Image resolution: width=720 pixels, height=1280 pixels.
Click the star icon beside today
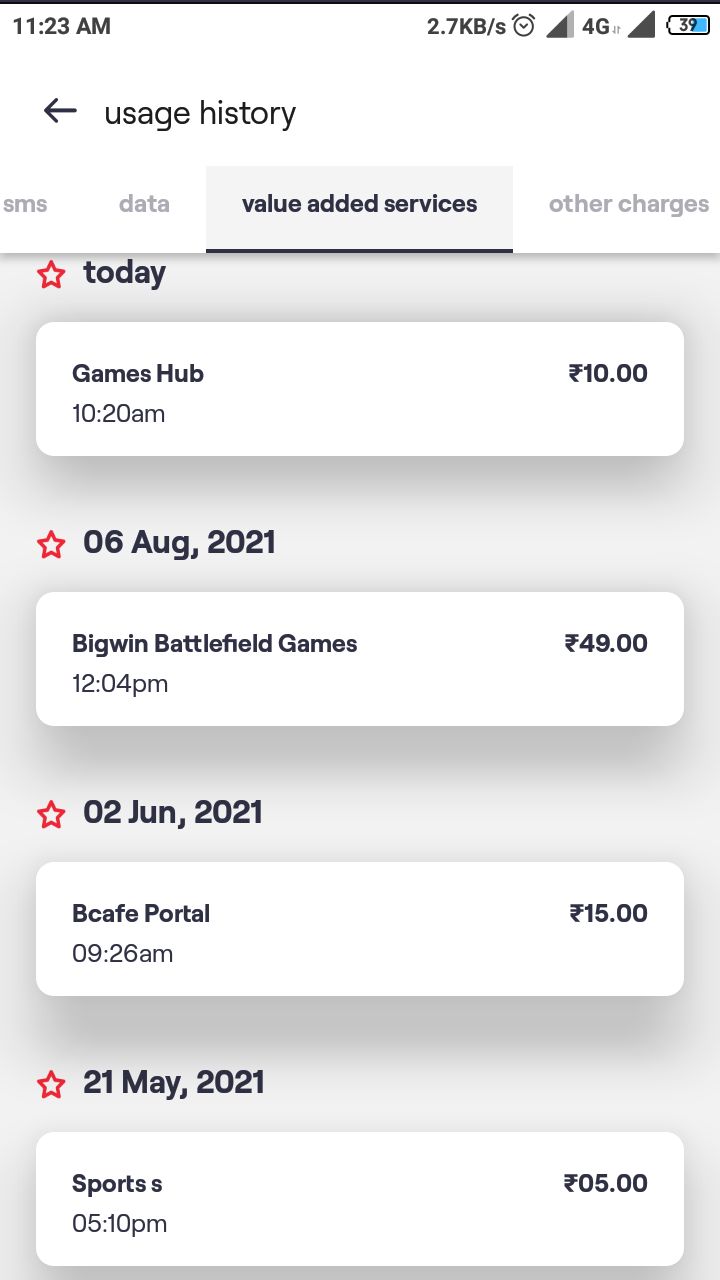coord(51,275)
